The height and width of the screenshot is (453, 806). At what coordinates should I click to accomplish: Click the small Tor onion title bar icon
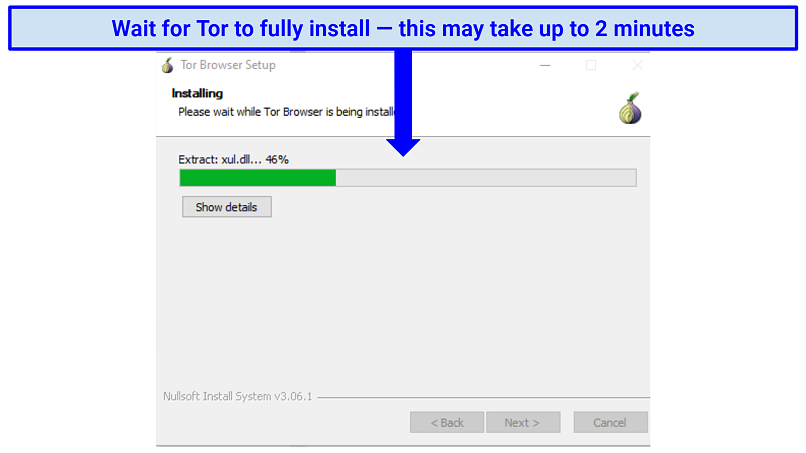[x=167, y=65]
